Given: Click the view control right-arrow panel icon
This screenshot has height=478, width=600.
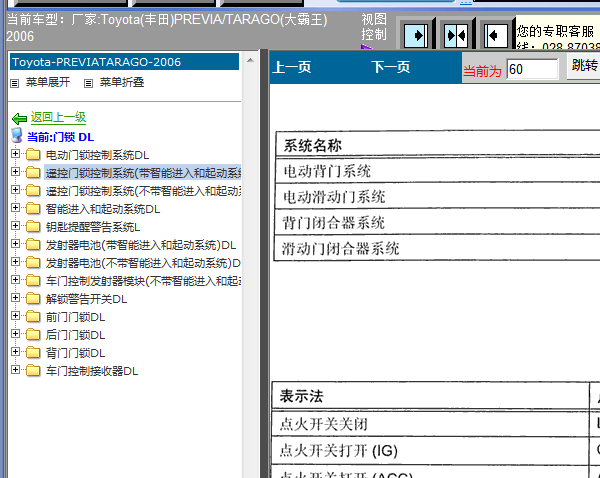Looking at the screenshot, I should [416, 36].
